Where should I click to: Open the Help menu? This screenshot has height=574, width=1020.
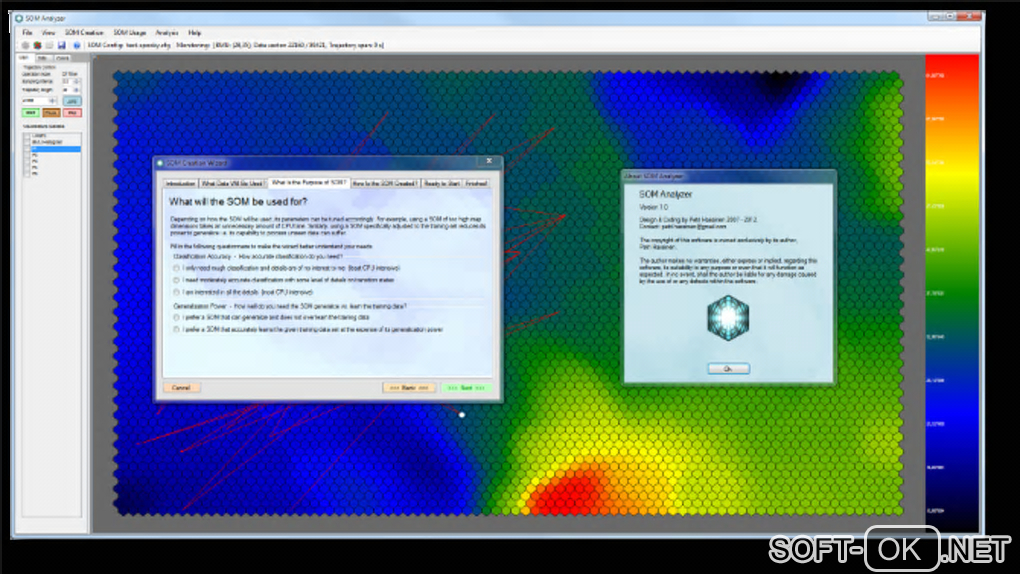[x=195, y=33]
